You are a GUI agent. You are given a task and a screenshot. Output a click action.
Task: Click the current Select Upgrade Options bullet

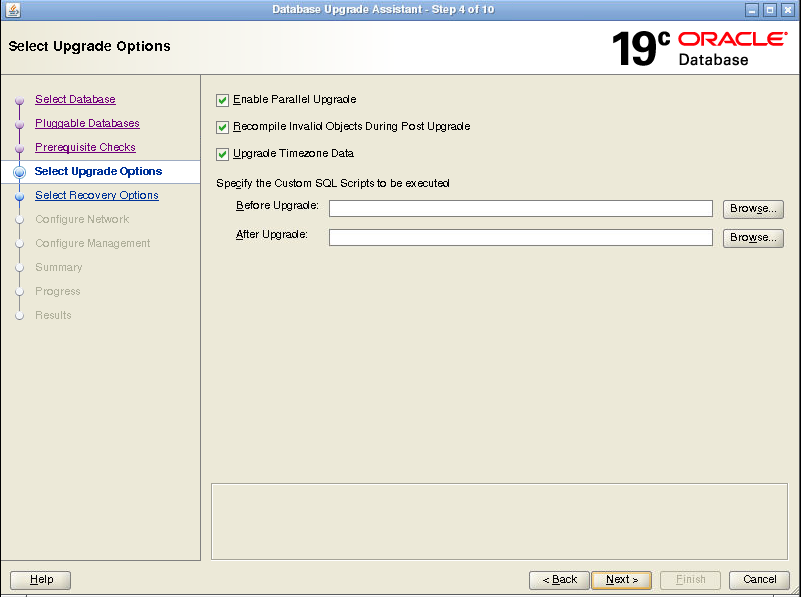19,172
